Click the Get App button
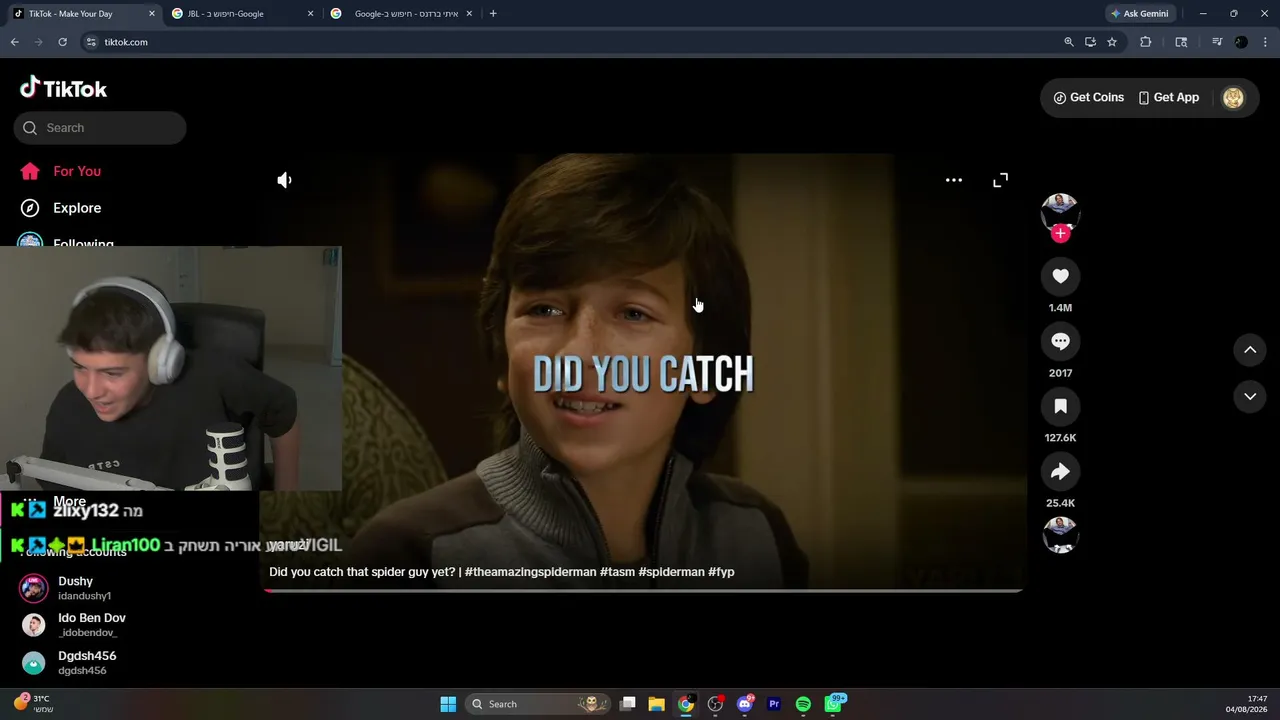This screenshot has height=720, width=1280. coord(1168,97)
